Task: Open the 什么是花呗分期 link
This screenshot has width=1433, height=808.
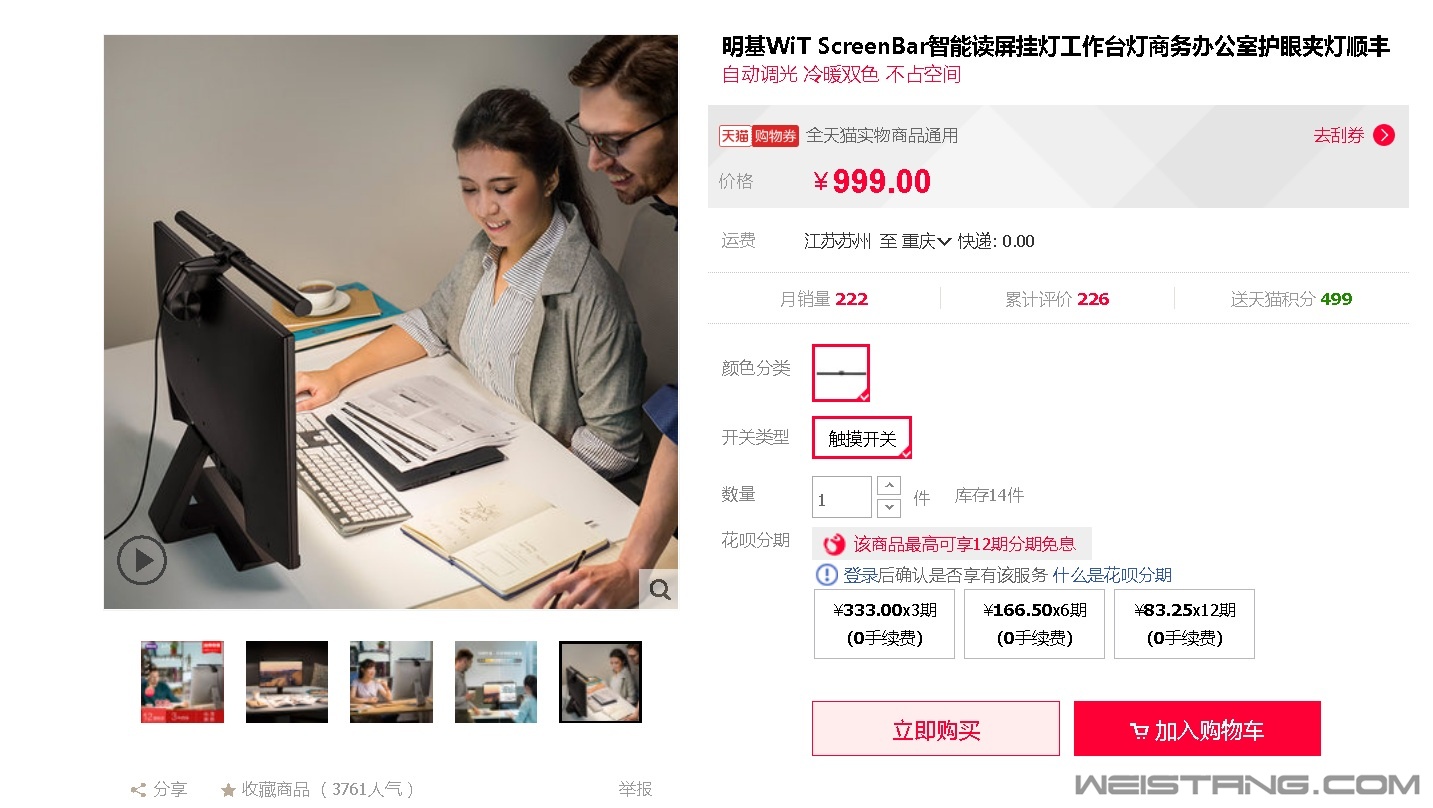Action: point(1112,575)
